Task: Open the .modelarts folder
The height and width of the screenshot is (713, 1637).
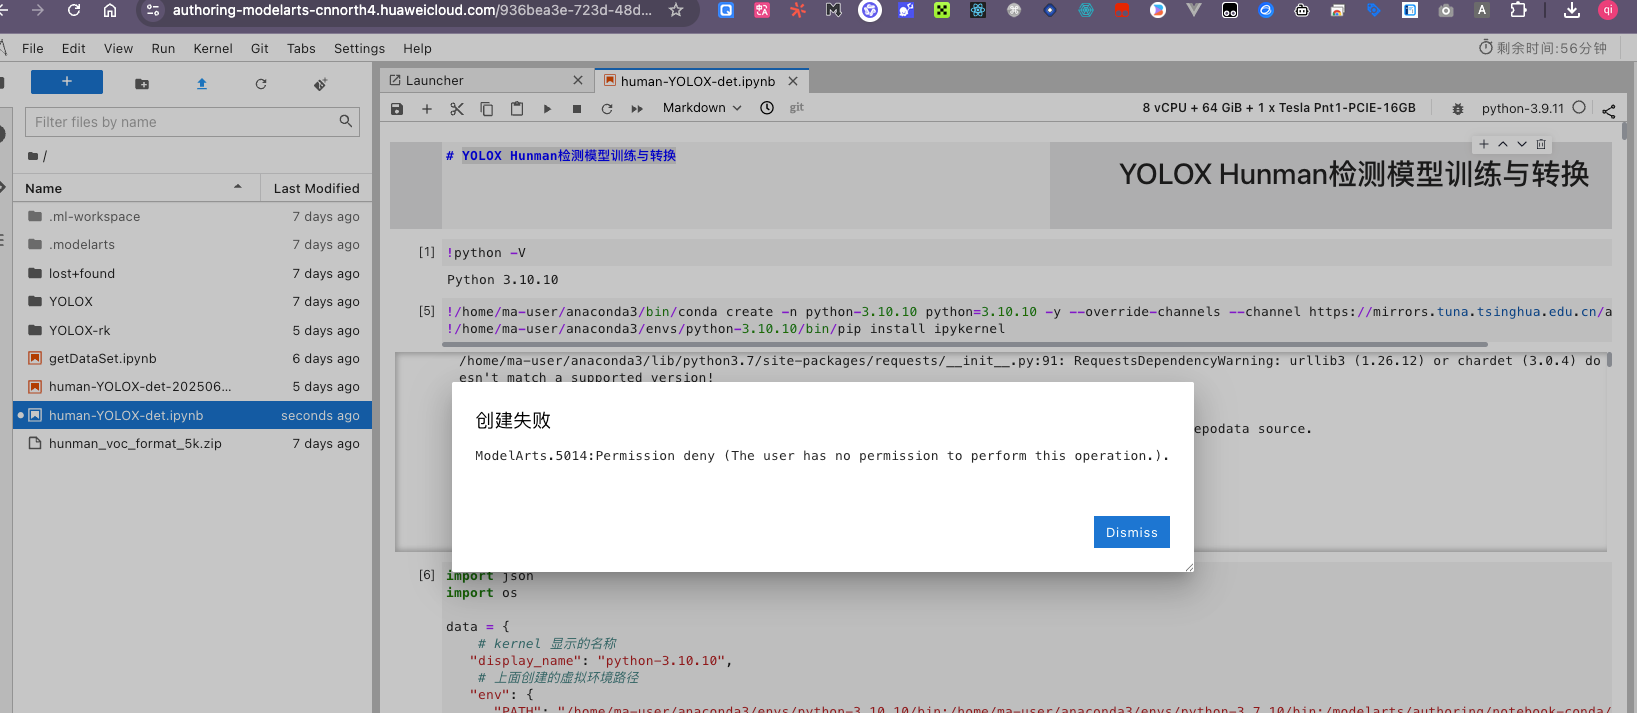Action: pos(193,244)
